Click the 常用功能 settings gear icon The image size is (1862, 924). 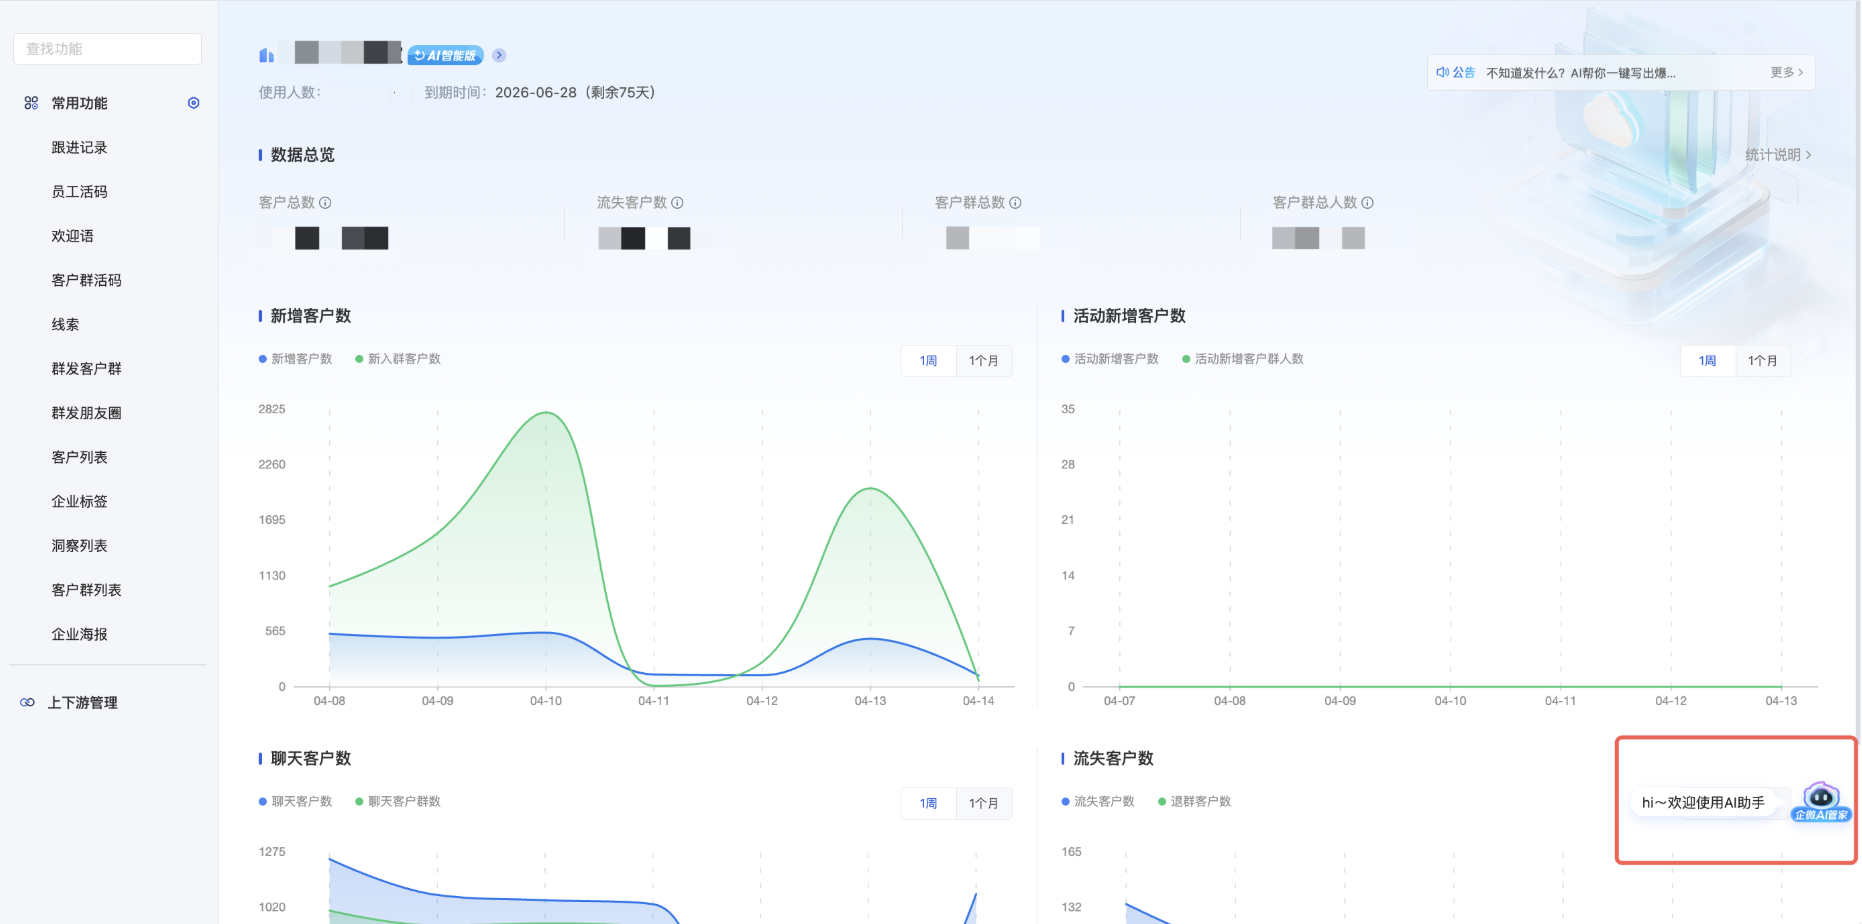[x=194, y=103]
